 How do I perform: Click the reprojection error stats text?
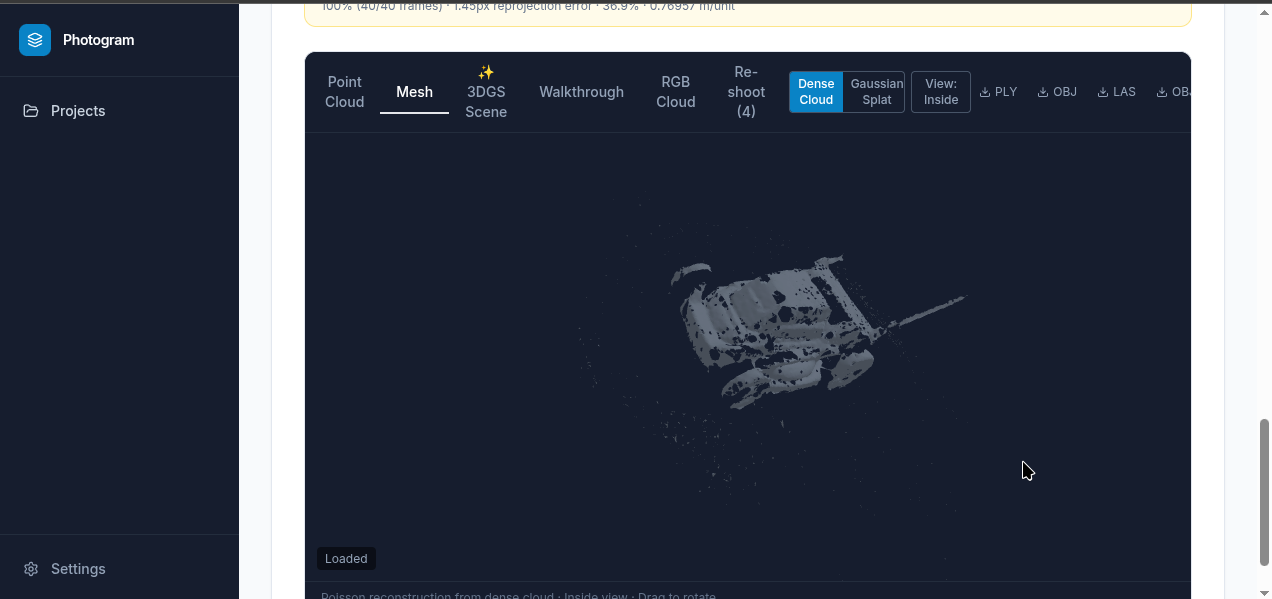pos(529,7)
